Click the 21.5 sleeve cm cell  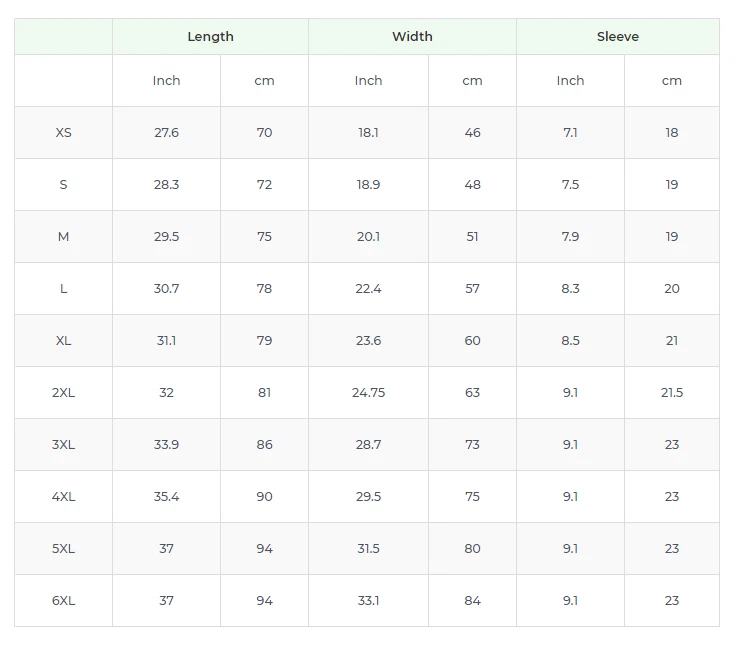[x=672, y=392]
